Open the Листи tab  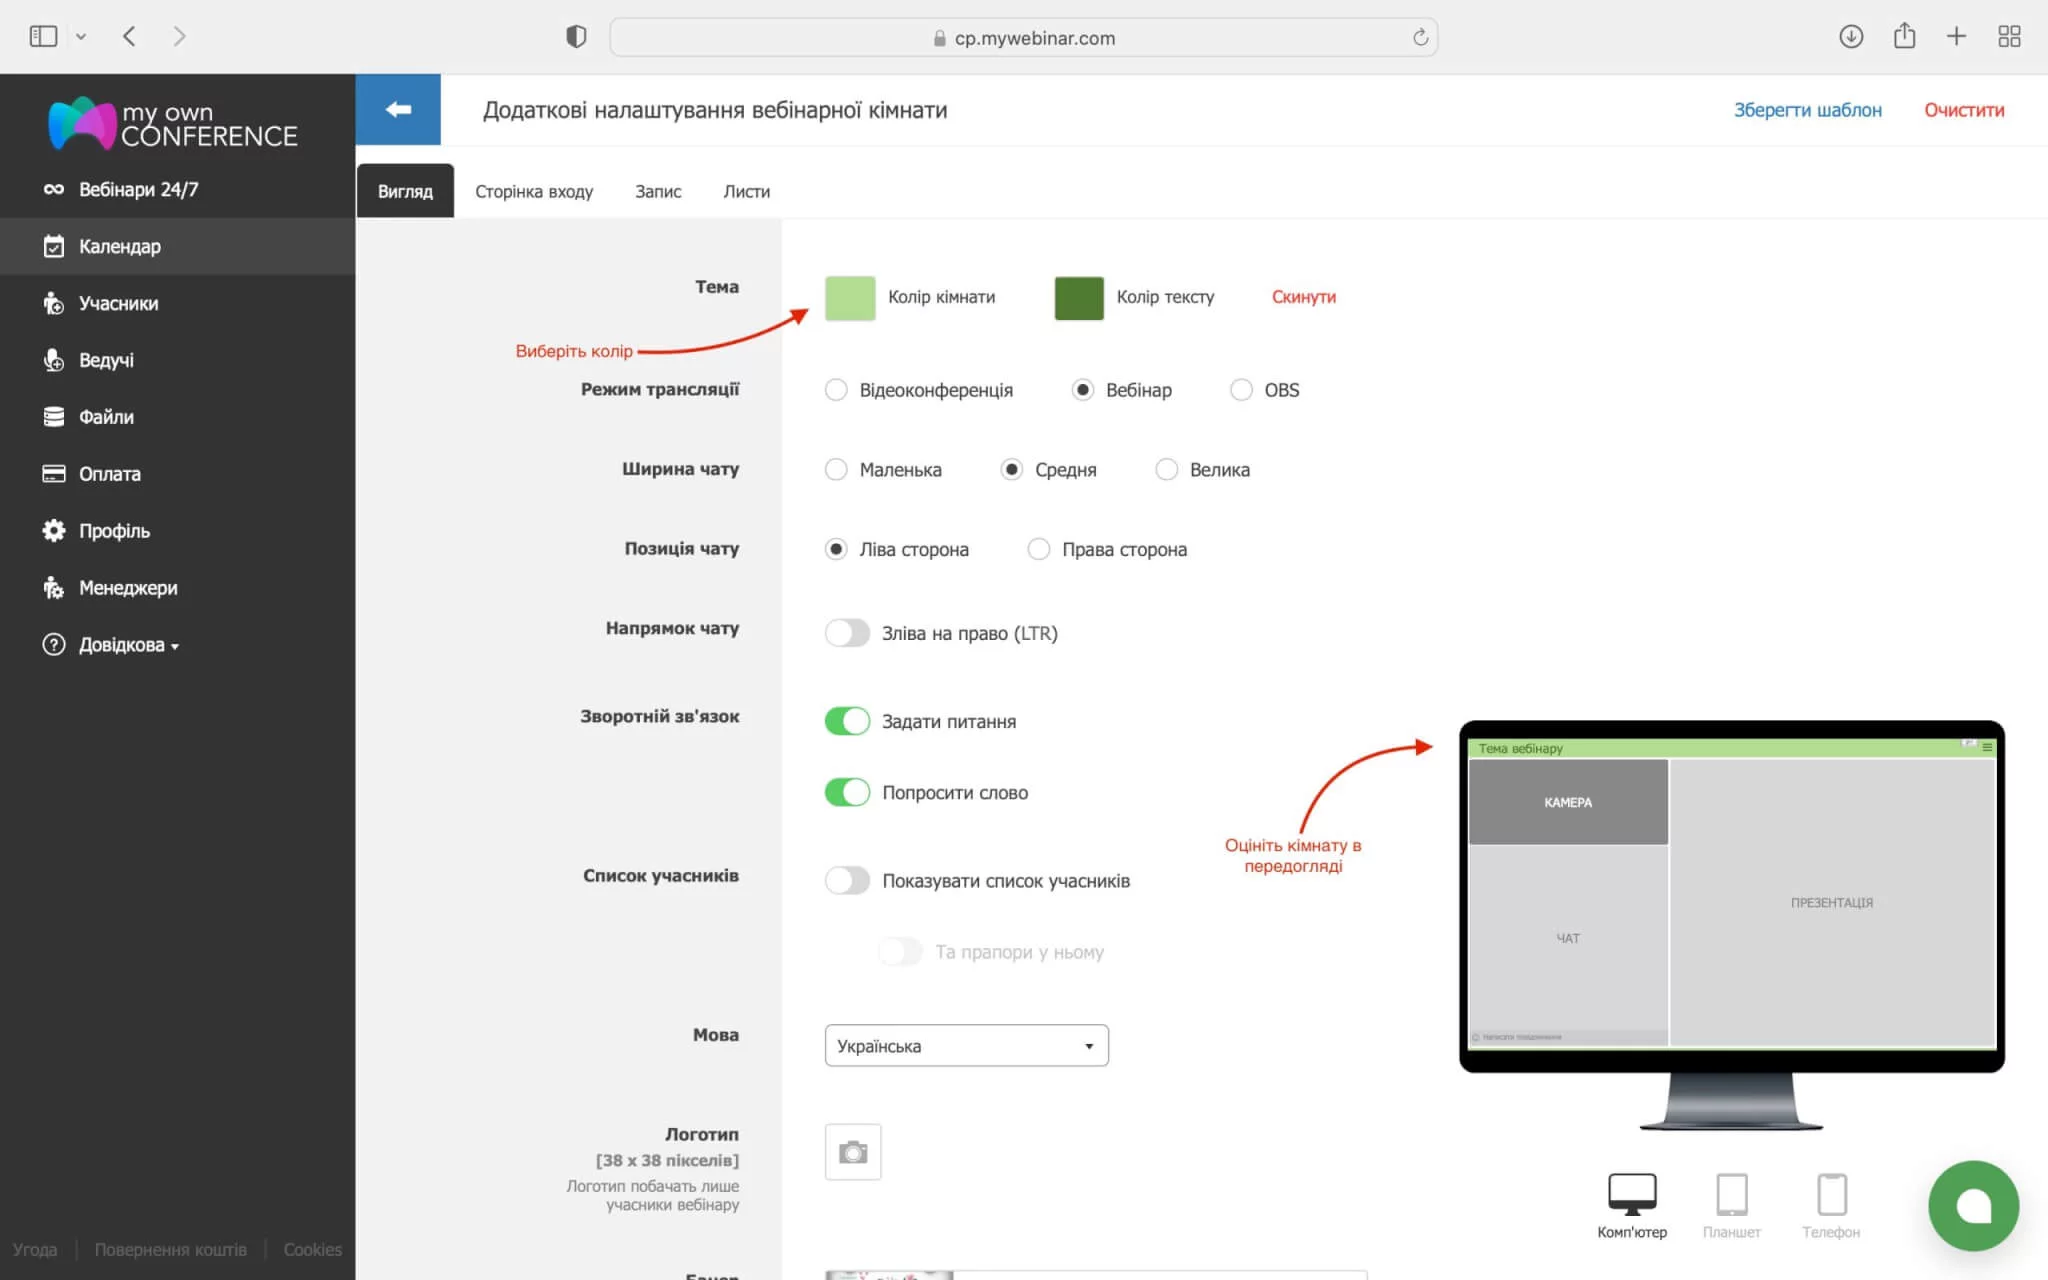click(746, 191)
